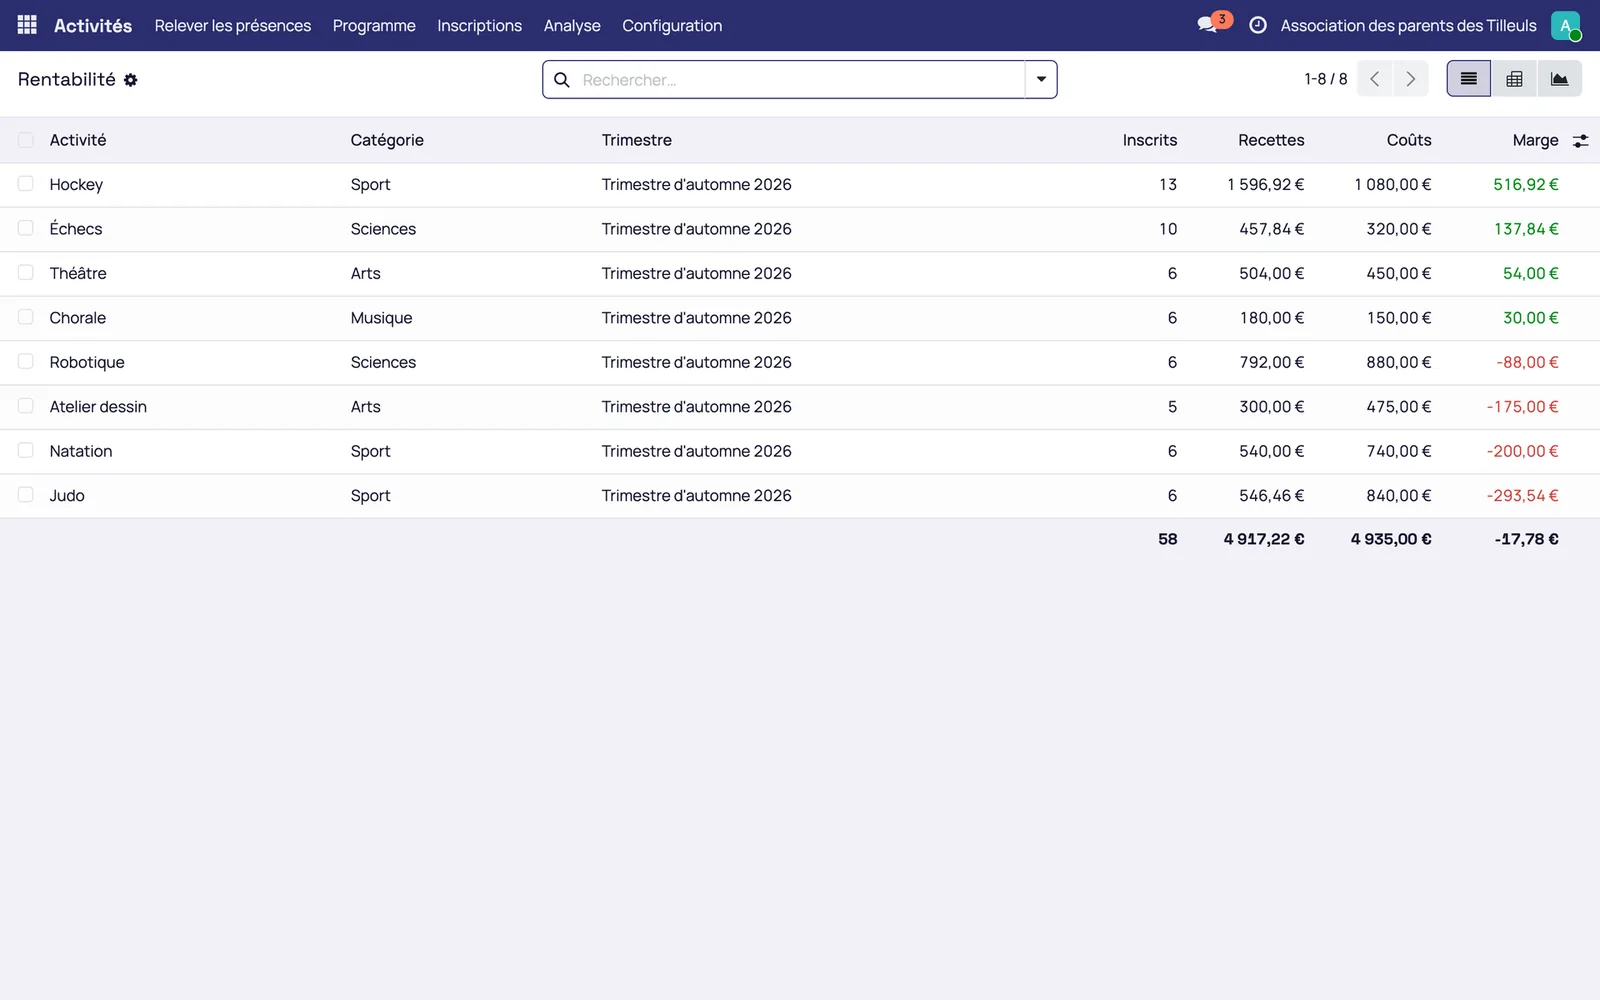Image resolution: width=1600 pixels, height=1000 pixels.
Task: Click the 1-8 / 8 pager counter
Action: click(x=1325, y=79)
